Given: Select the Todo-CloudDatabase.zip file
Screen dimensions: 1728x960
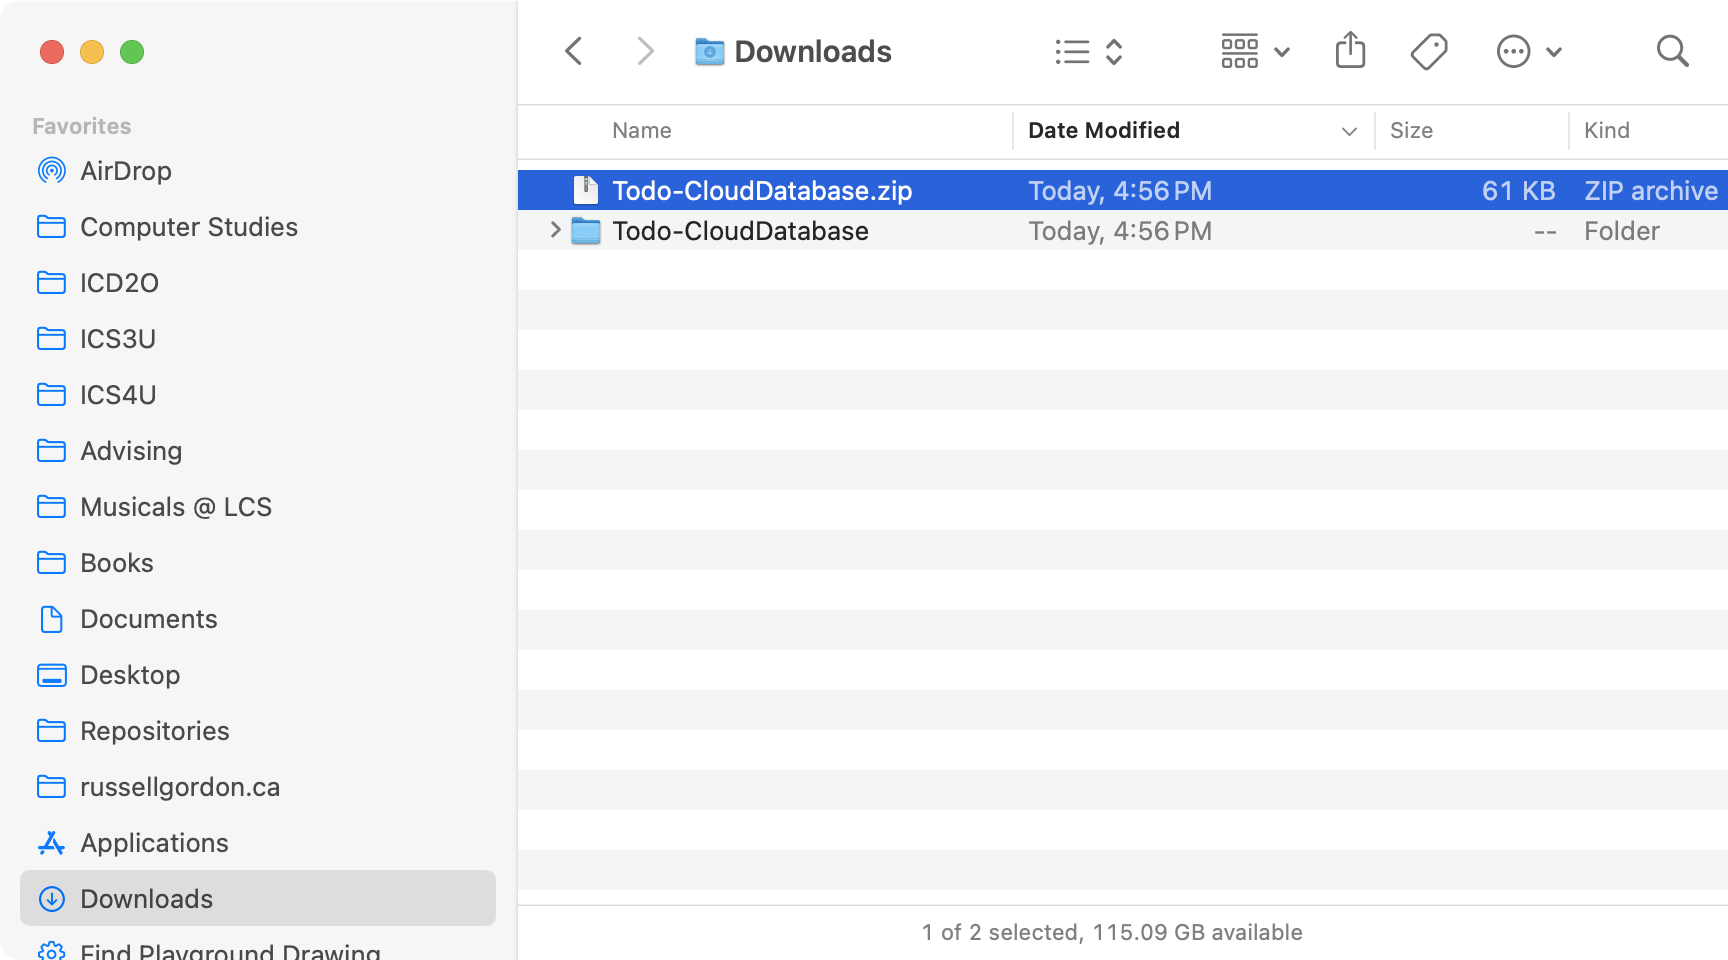Looking at the screenshot, I should coord(763,190).
